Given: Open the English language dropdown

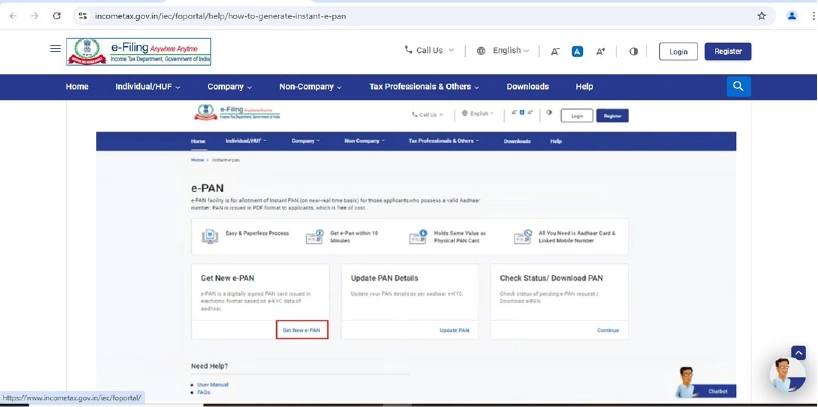Looking at the screenshot, I should (x=503, y=51).
